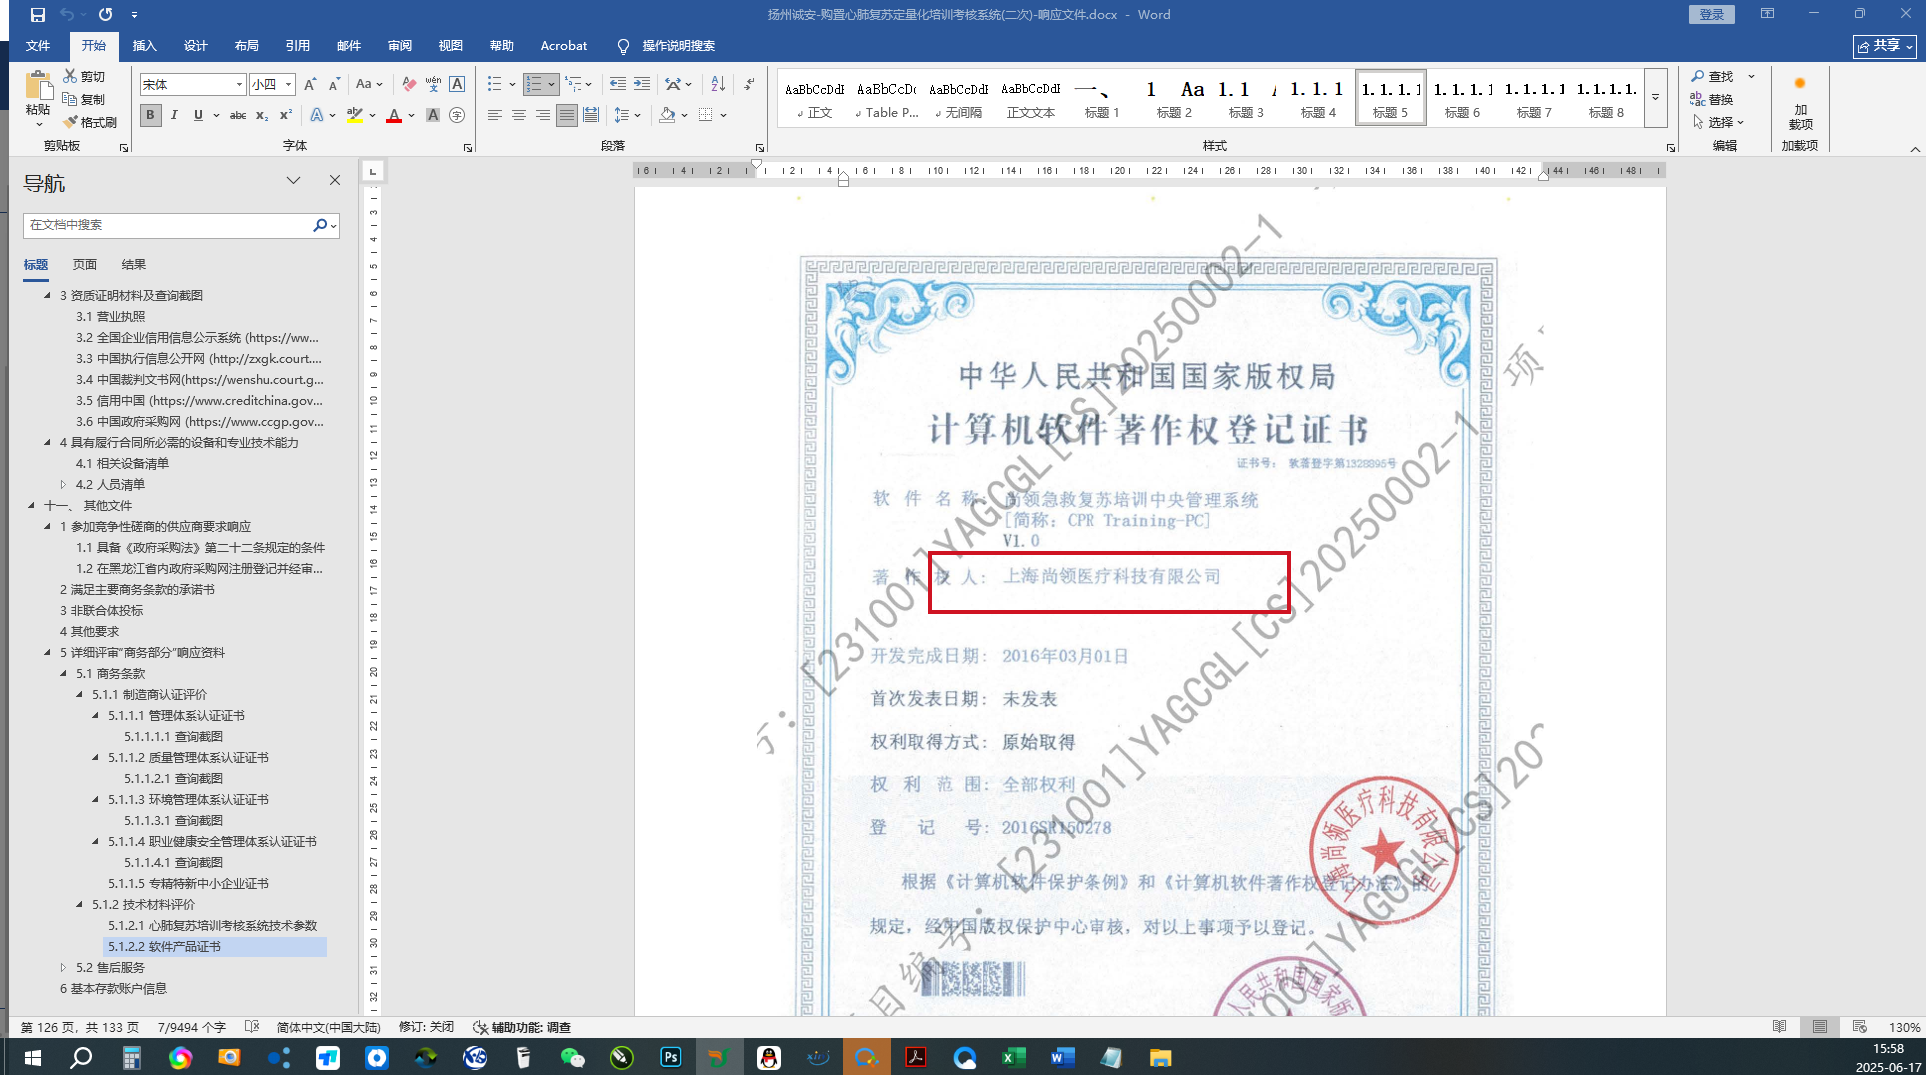Click the Save icon in the title bar
The width and height of the screenshot is (1926, 1075).
coord(38,14)
